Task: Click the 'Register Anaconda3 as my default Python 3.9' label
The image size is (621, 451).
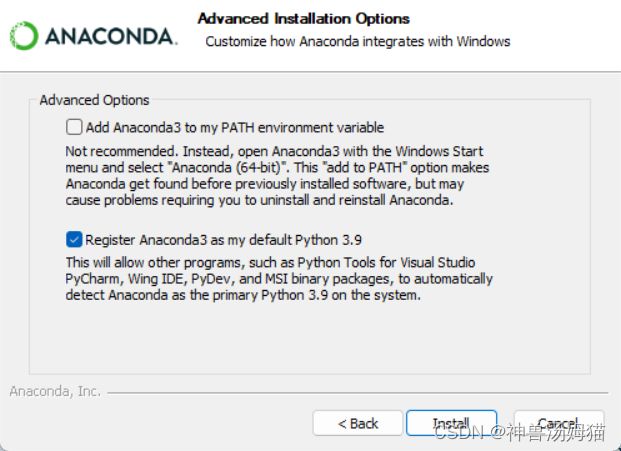Action: pos(223,240)
